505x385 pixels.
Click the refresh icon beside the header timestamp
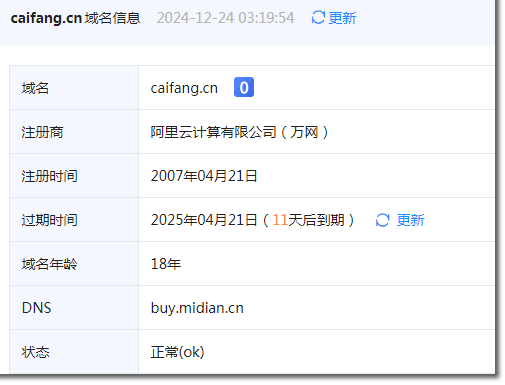tap(318, 17)
